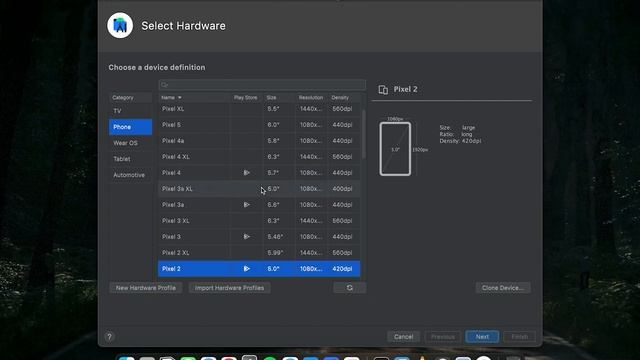Select the Pixel 4 XL row
Viewport: 640px width, 360px height.
[259, 157]
